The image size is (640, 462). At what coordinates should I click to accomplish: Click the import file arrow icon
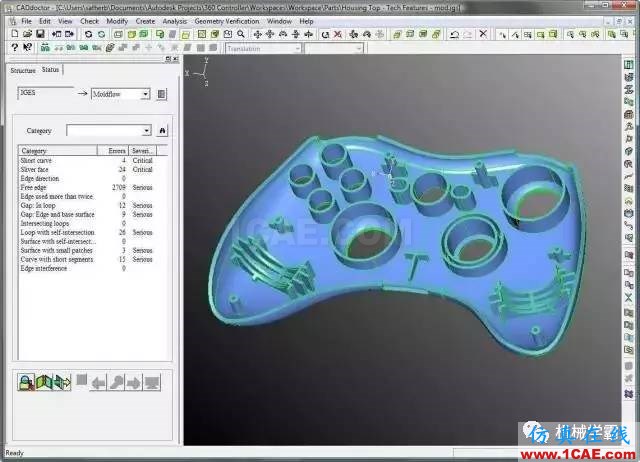click(56, 34)
